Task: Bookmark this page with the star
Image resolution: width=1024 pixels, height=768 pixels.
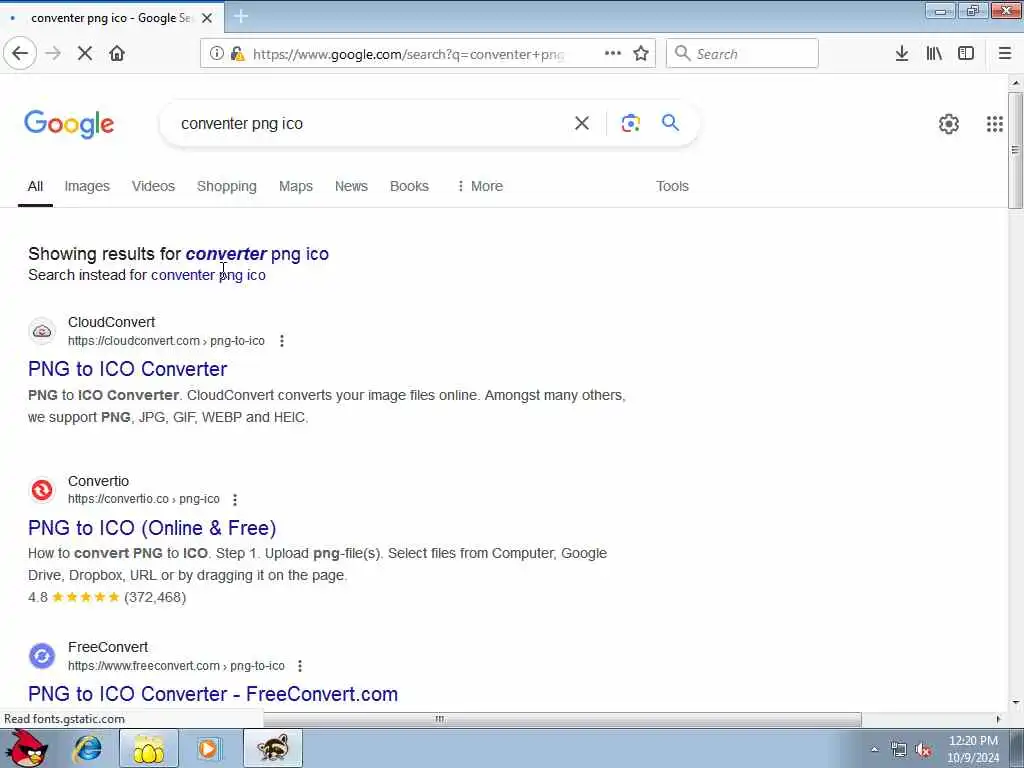Action: click(x=641, y=54)
